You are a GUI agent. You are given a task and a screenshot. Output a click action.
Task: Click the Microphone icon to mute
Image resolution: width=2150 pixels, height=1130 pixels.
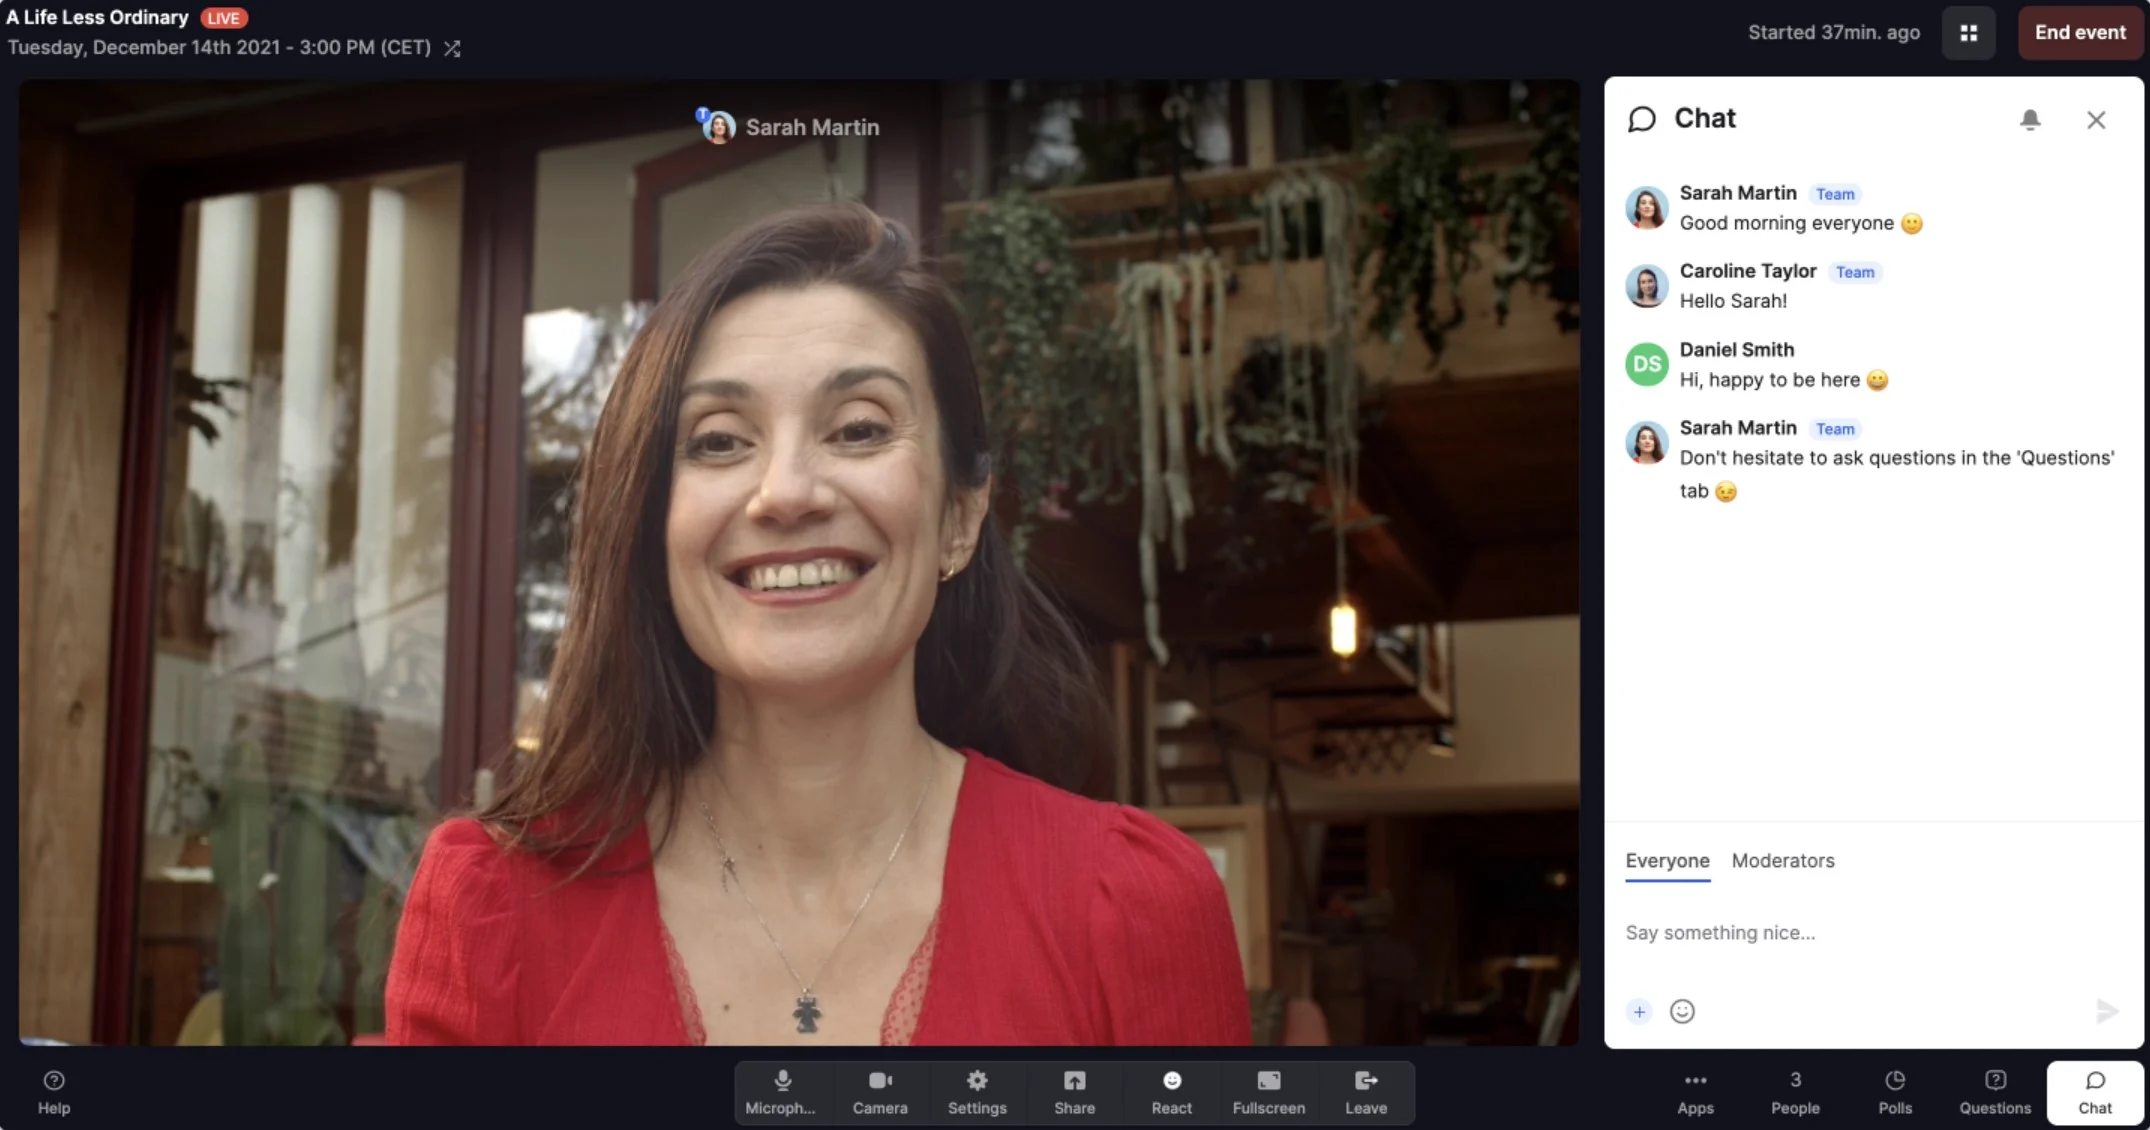click(x=779, y=1082)
